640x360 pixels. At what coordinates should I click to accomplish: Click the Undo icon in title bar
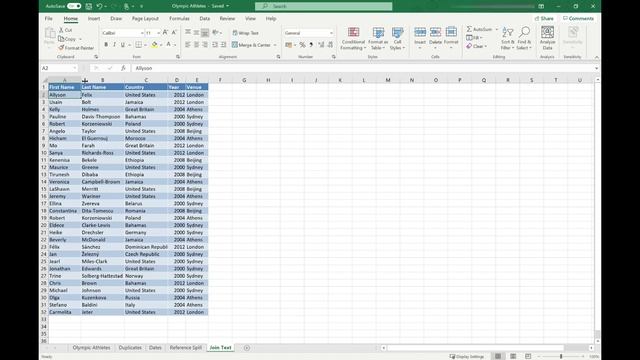click(99, 6)
